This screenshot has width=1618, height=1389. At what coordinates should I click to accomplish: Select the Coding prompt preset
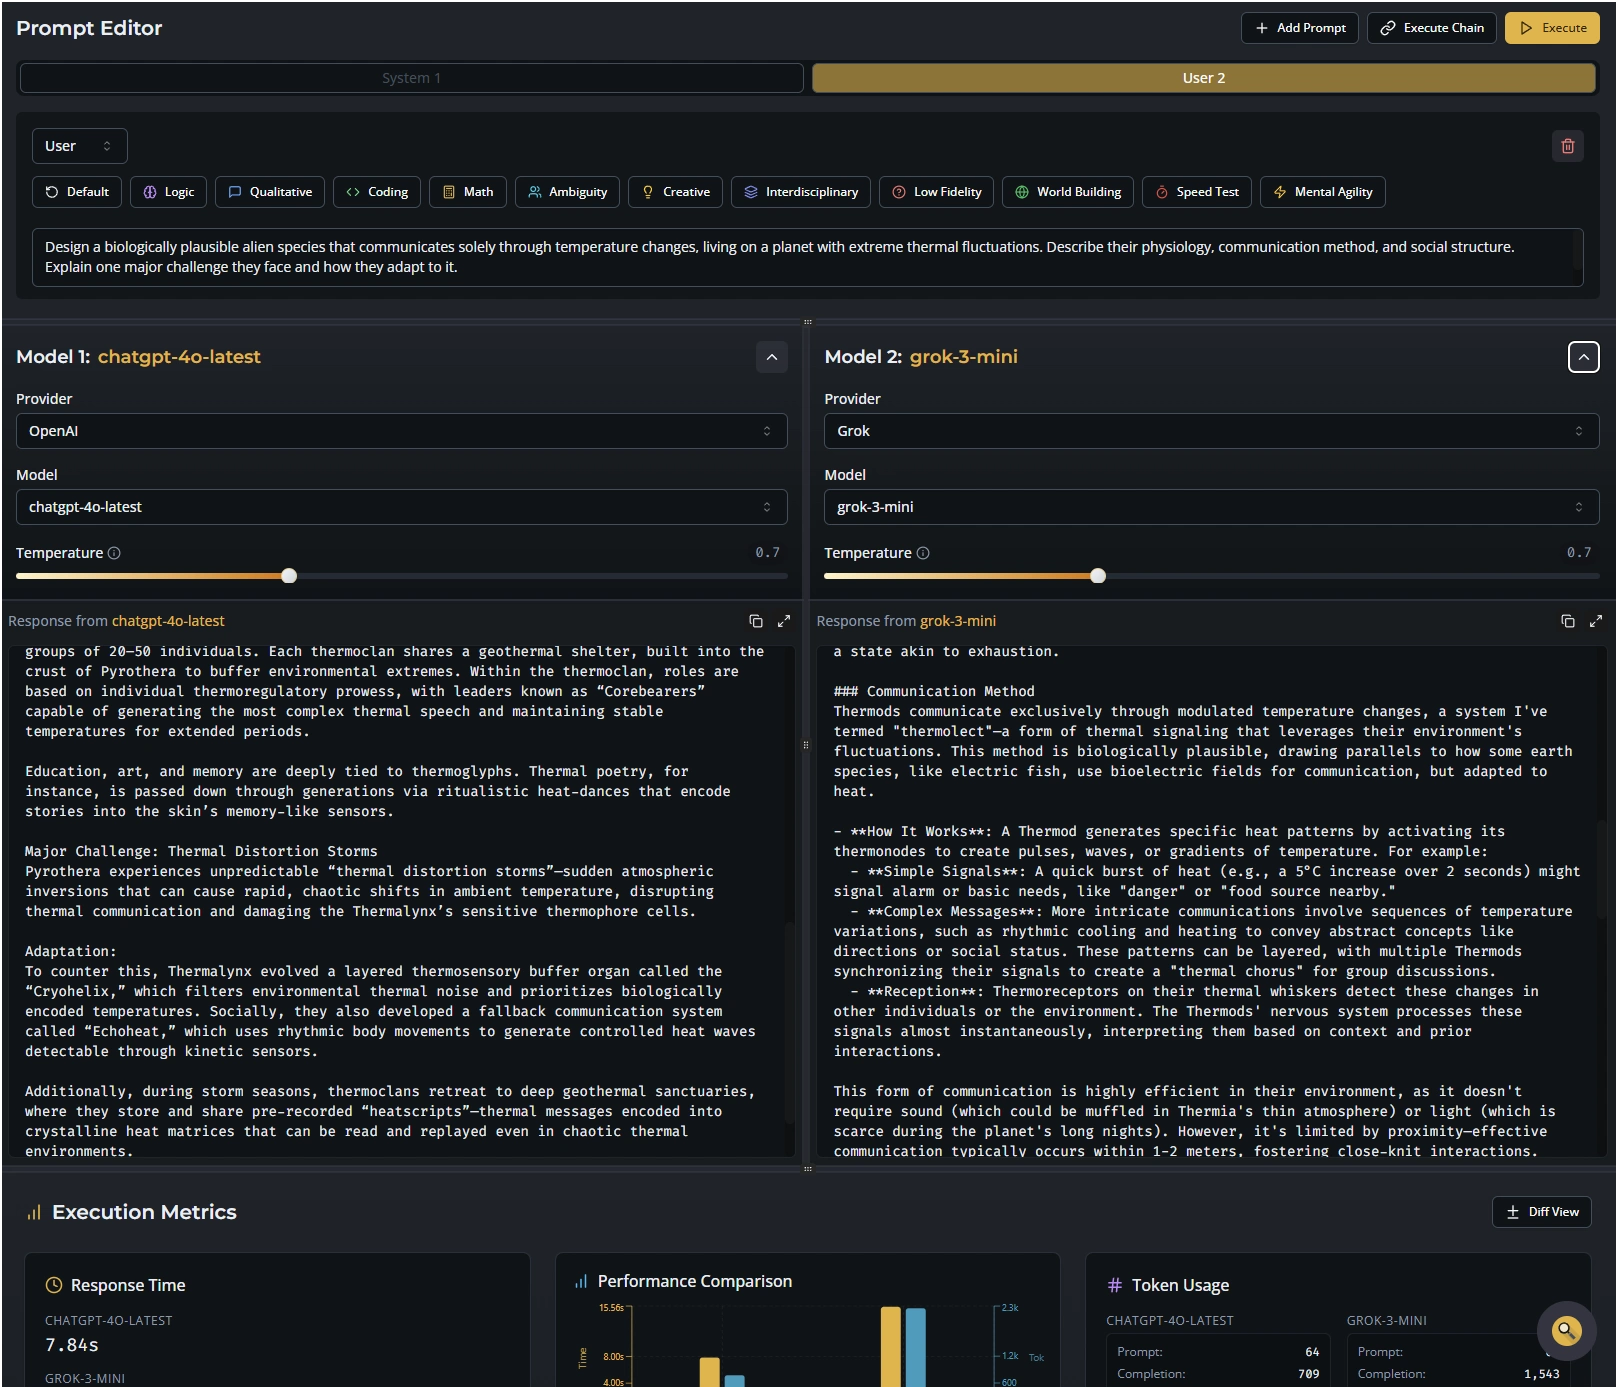[377, 192]
